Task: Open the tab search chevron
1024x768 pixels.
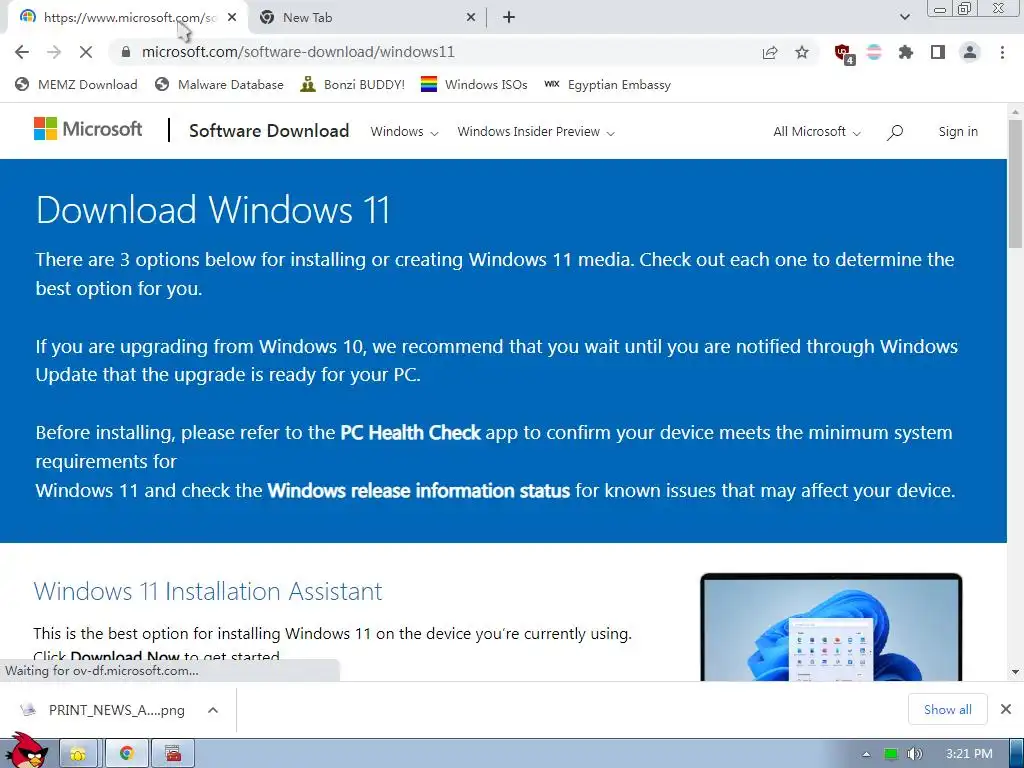Action: [x=905, y=17]
